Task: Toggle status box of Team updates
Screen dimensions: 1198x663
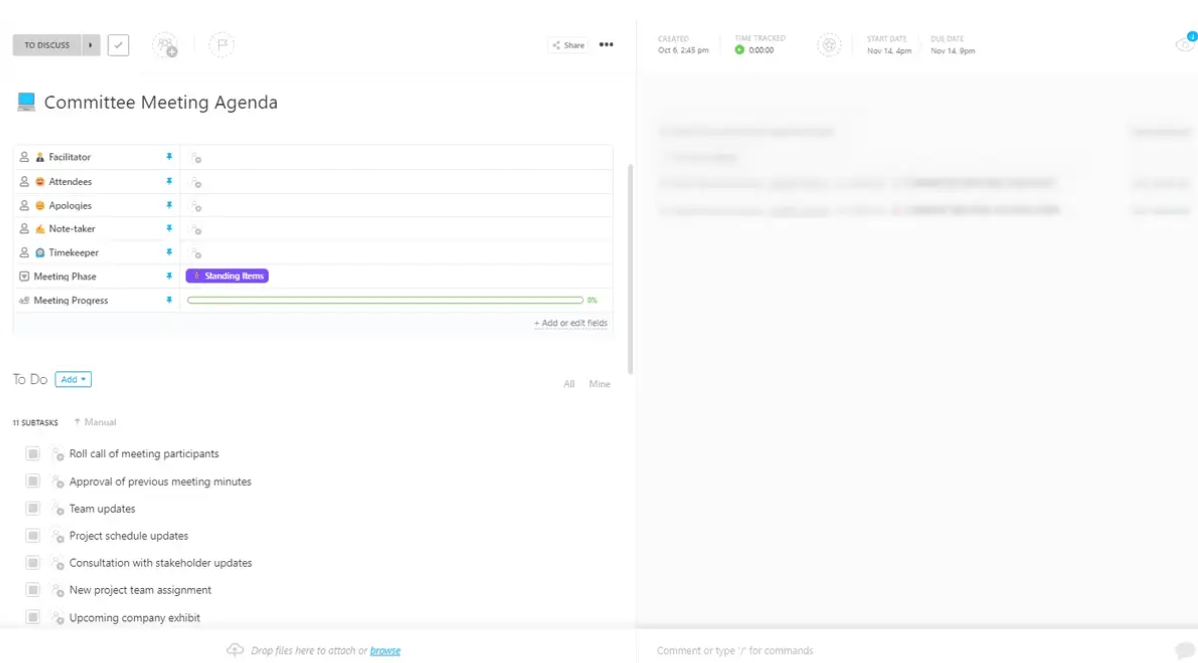Action: [x=33, y=509]
